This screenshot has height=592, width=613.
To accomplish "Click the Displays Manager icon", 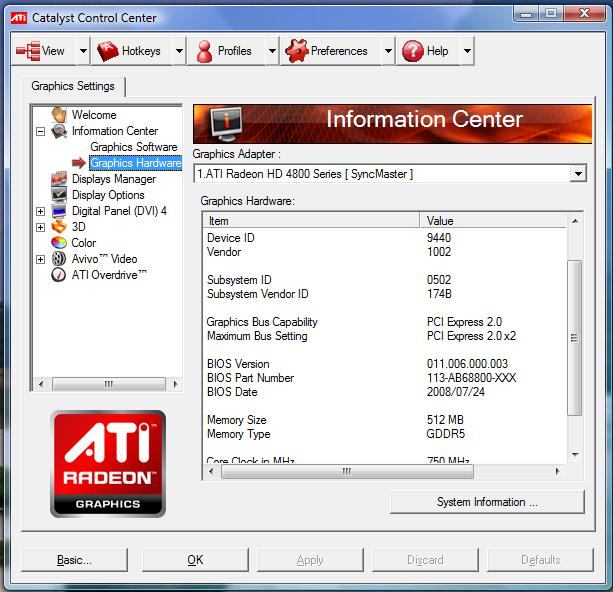I will click(59, 179).
